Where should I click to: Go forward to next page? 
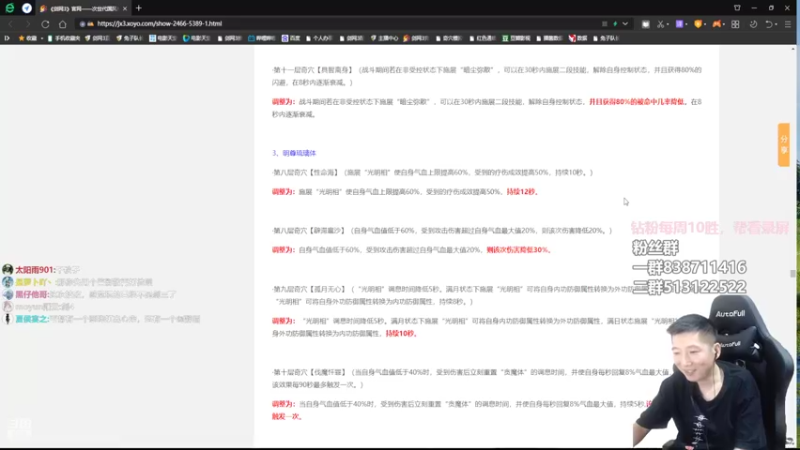point(28,24)
